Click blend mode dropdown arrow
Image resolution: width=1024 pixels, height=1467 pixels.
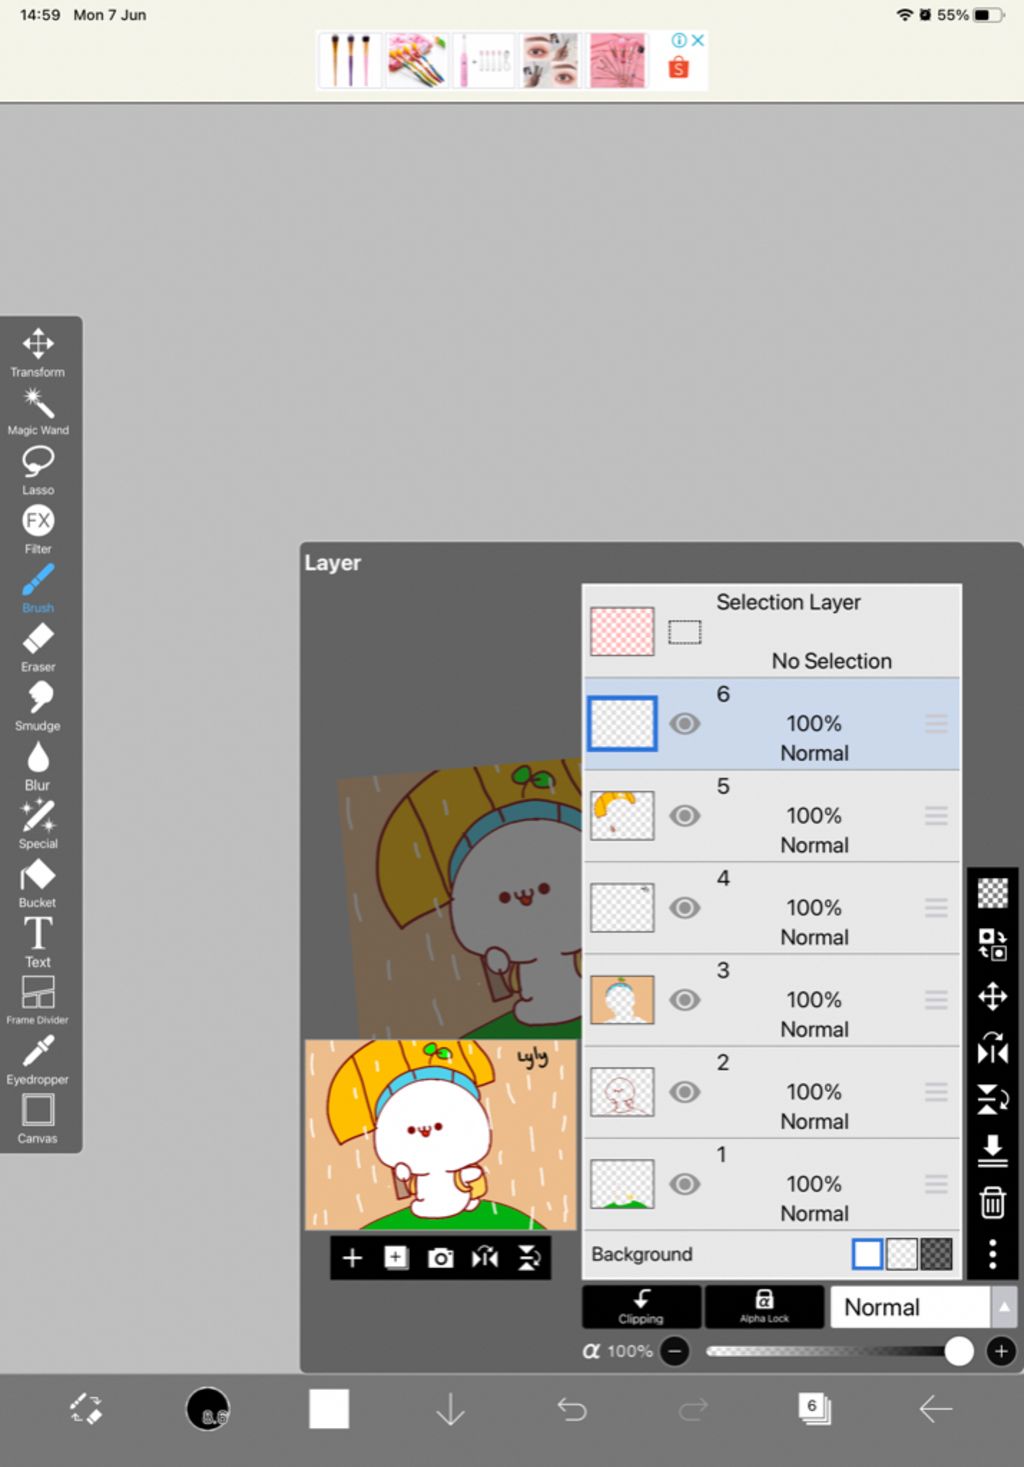pyautogui.click(x=1004, y=1306)
